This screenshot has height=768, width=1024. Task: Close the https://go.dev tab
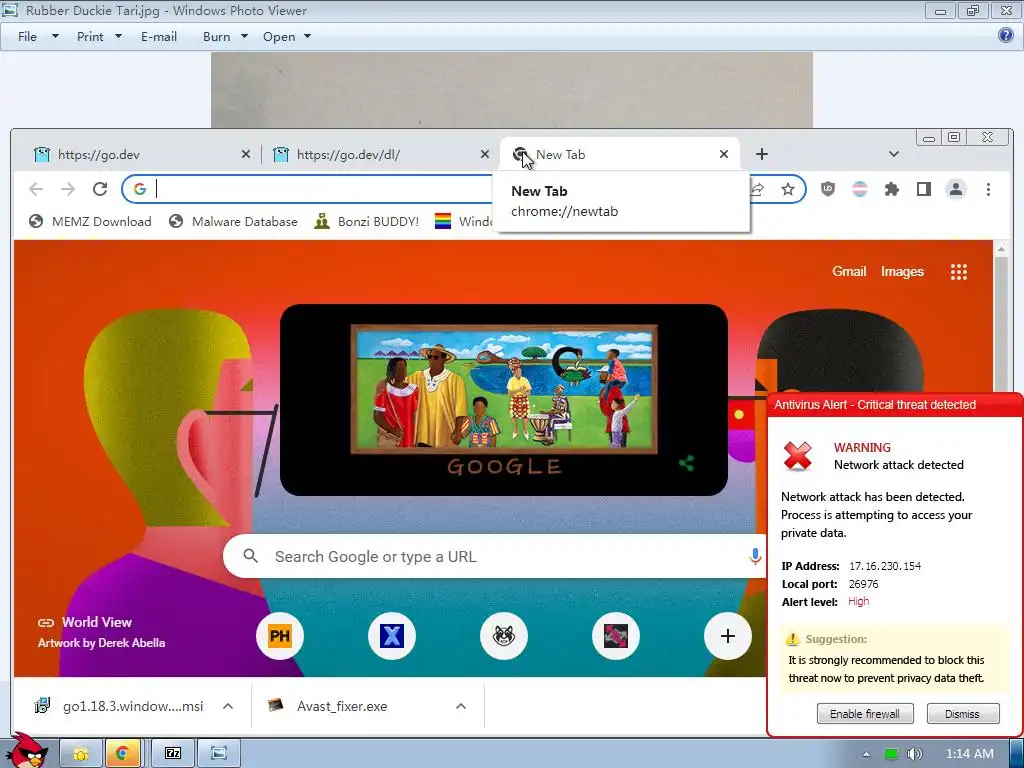coord(246,154)
